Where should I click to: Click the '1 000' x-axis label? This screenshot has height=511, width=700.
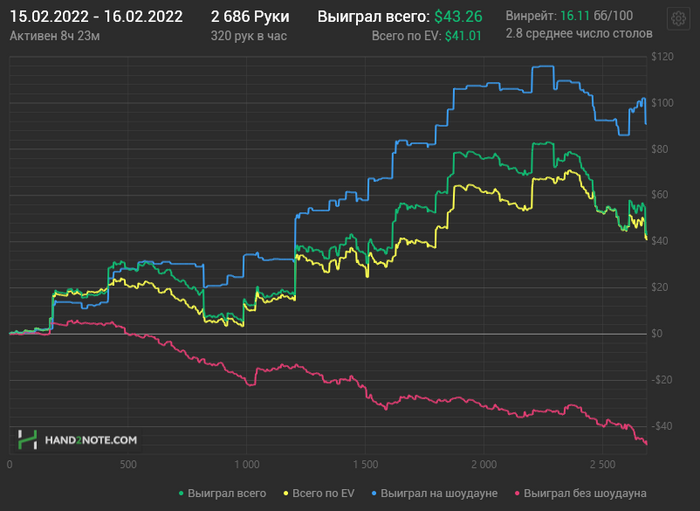(x=247, y=465)
